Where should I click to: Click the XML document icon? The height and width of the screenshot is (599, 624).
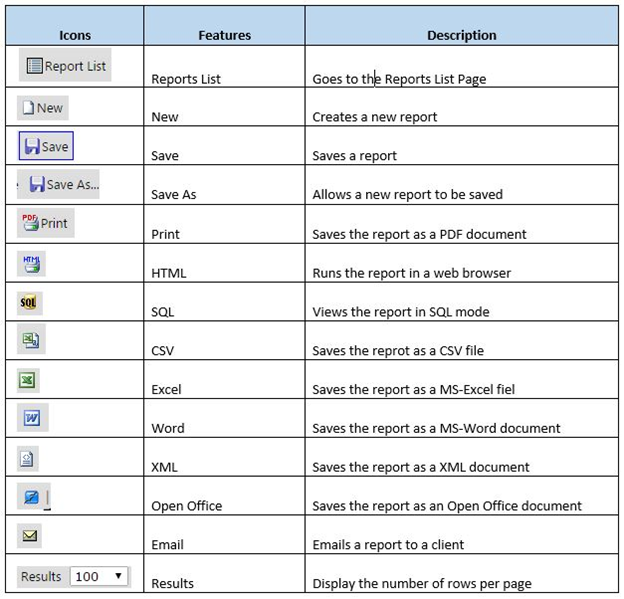click(29, 458)
